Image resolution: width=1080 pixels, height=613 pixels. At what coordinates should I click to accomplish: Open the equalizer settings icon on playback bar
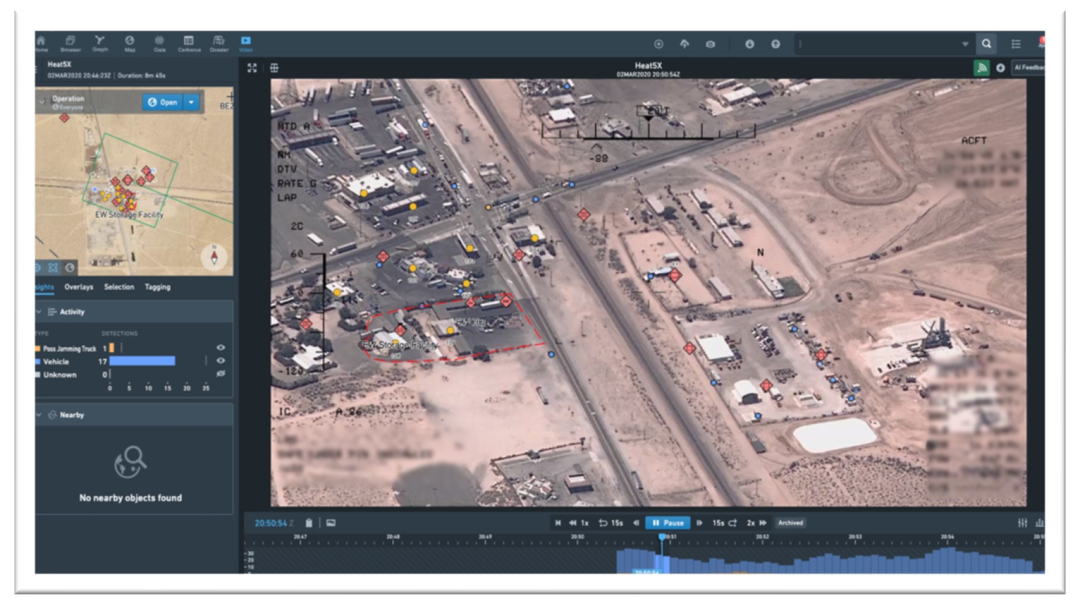coord(1023,523)
